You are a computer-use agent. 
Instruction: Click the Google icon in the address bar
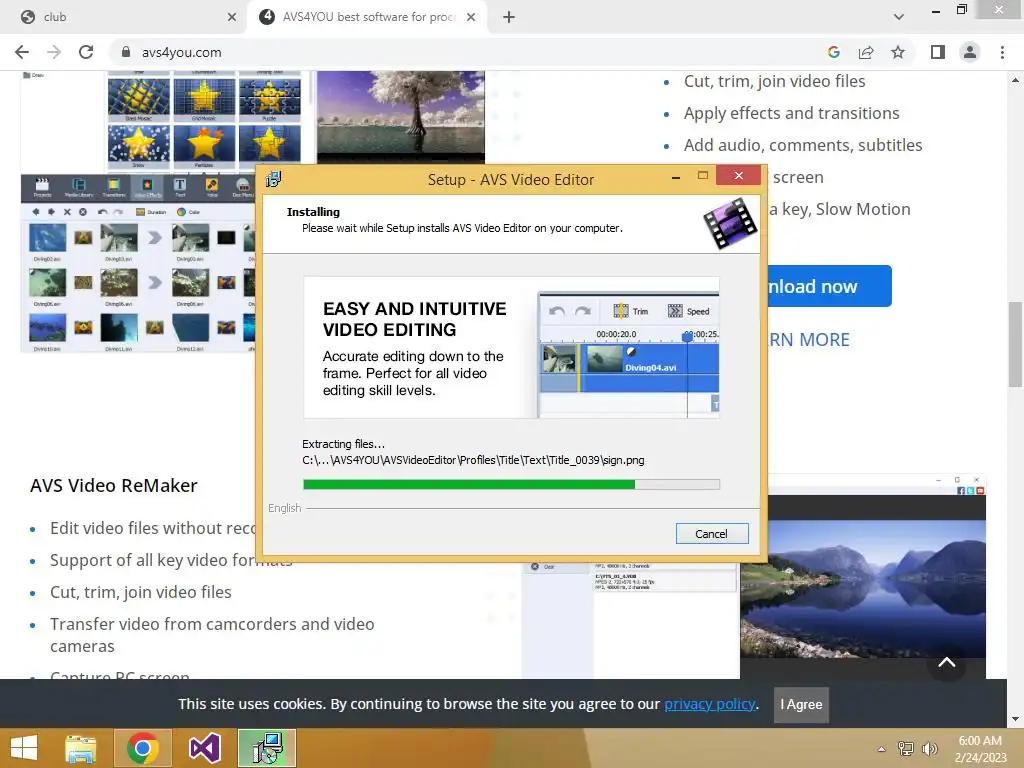coord(833,52)
